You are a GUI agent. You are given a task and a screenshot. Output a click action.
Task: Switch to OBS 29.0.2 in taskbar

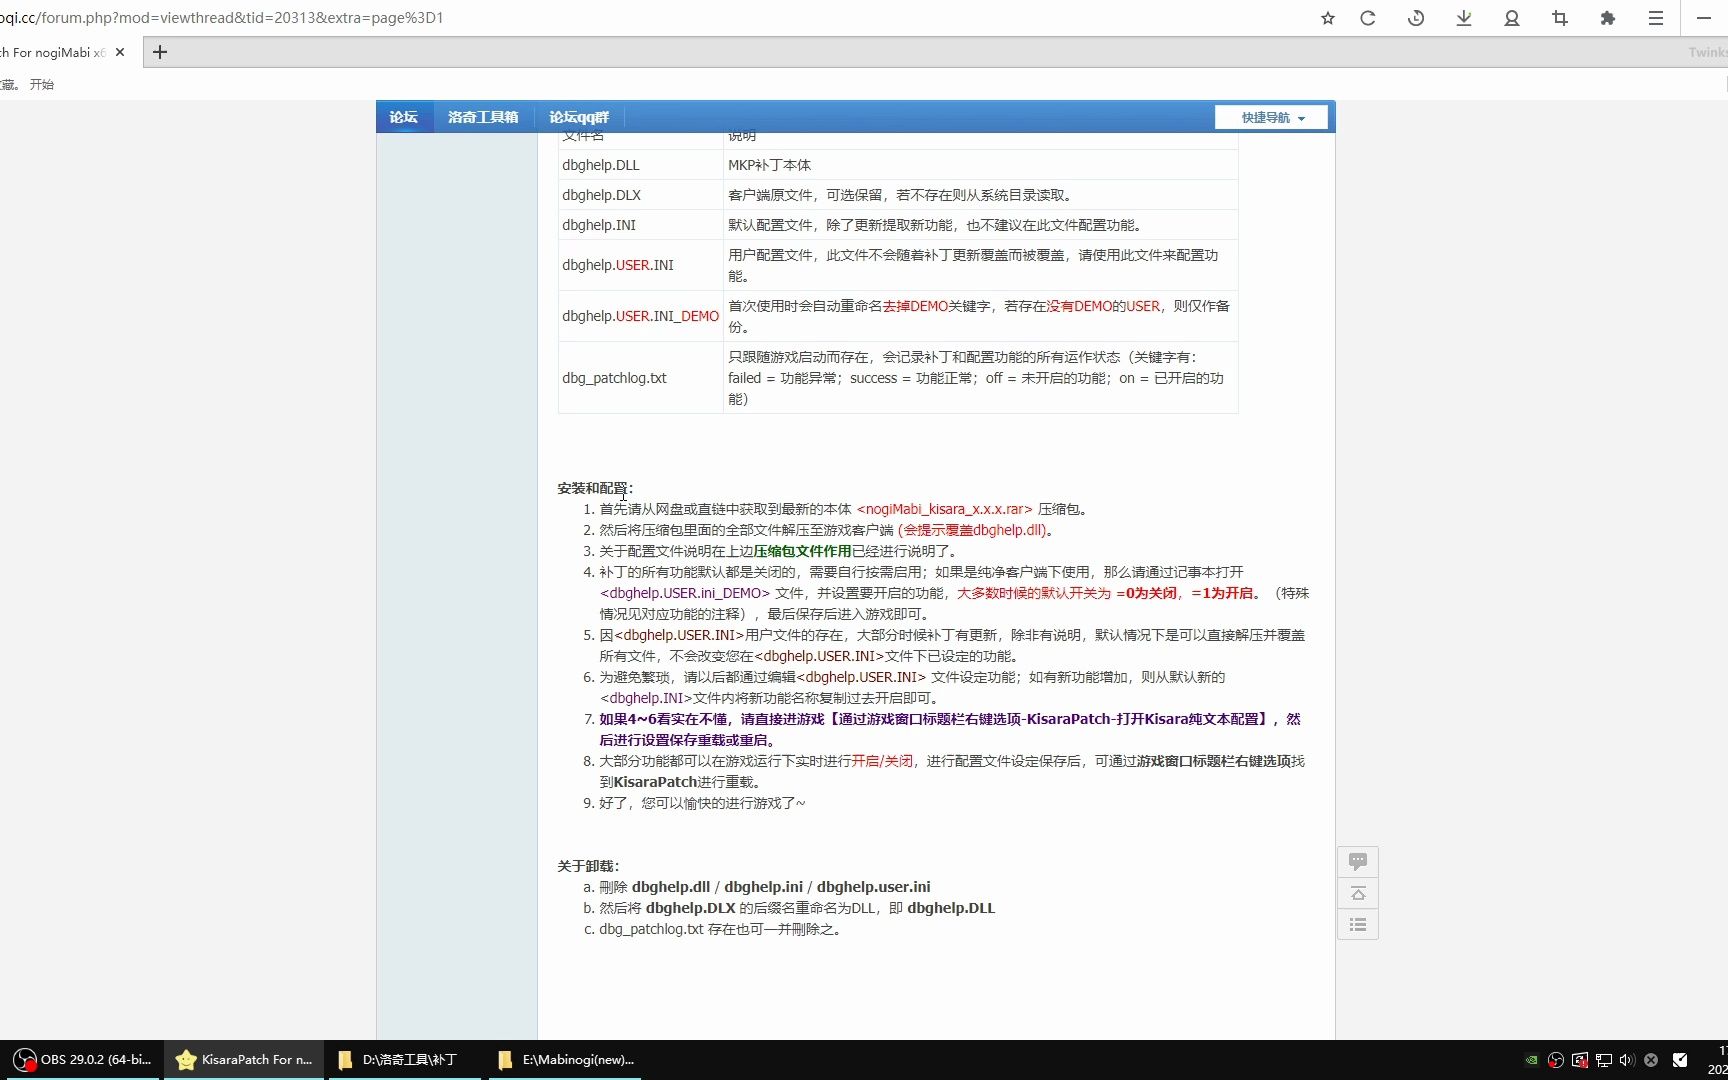(82, 1060)
